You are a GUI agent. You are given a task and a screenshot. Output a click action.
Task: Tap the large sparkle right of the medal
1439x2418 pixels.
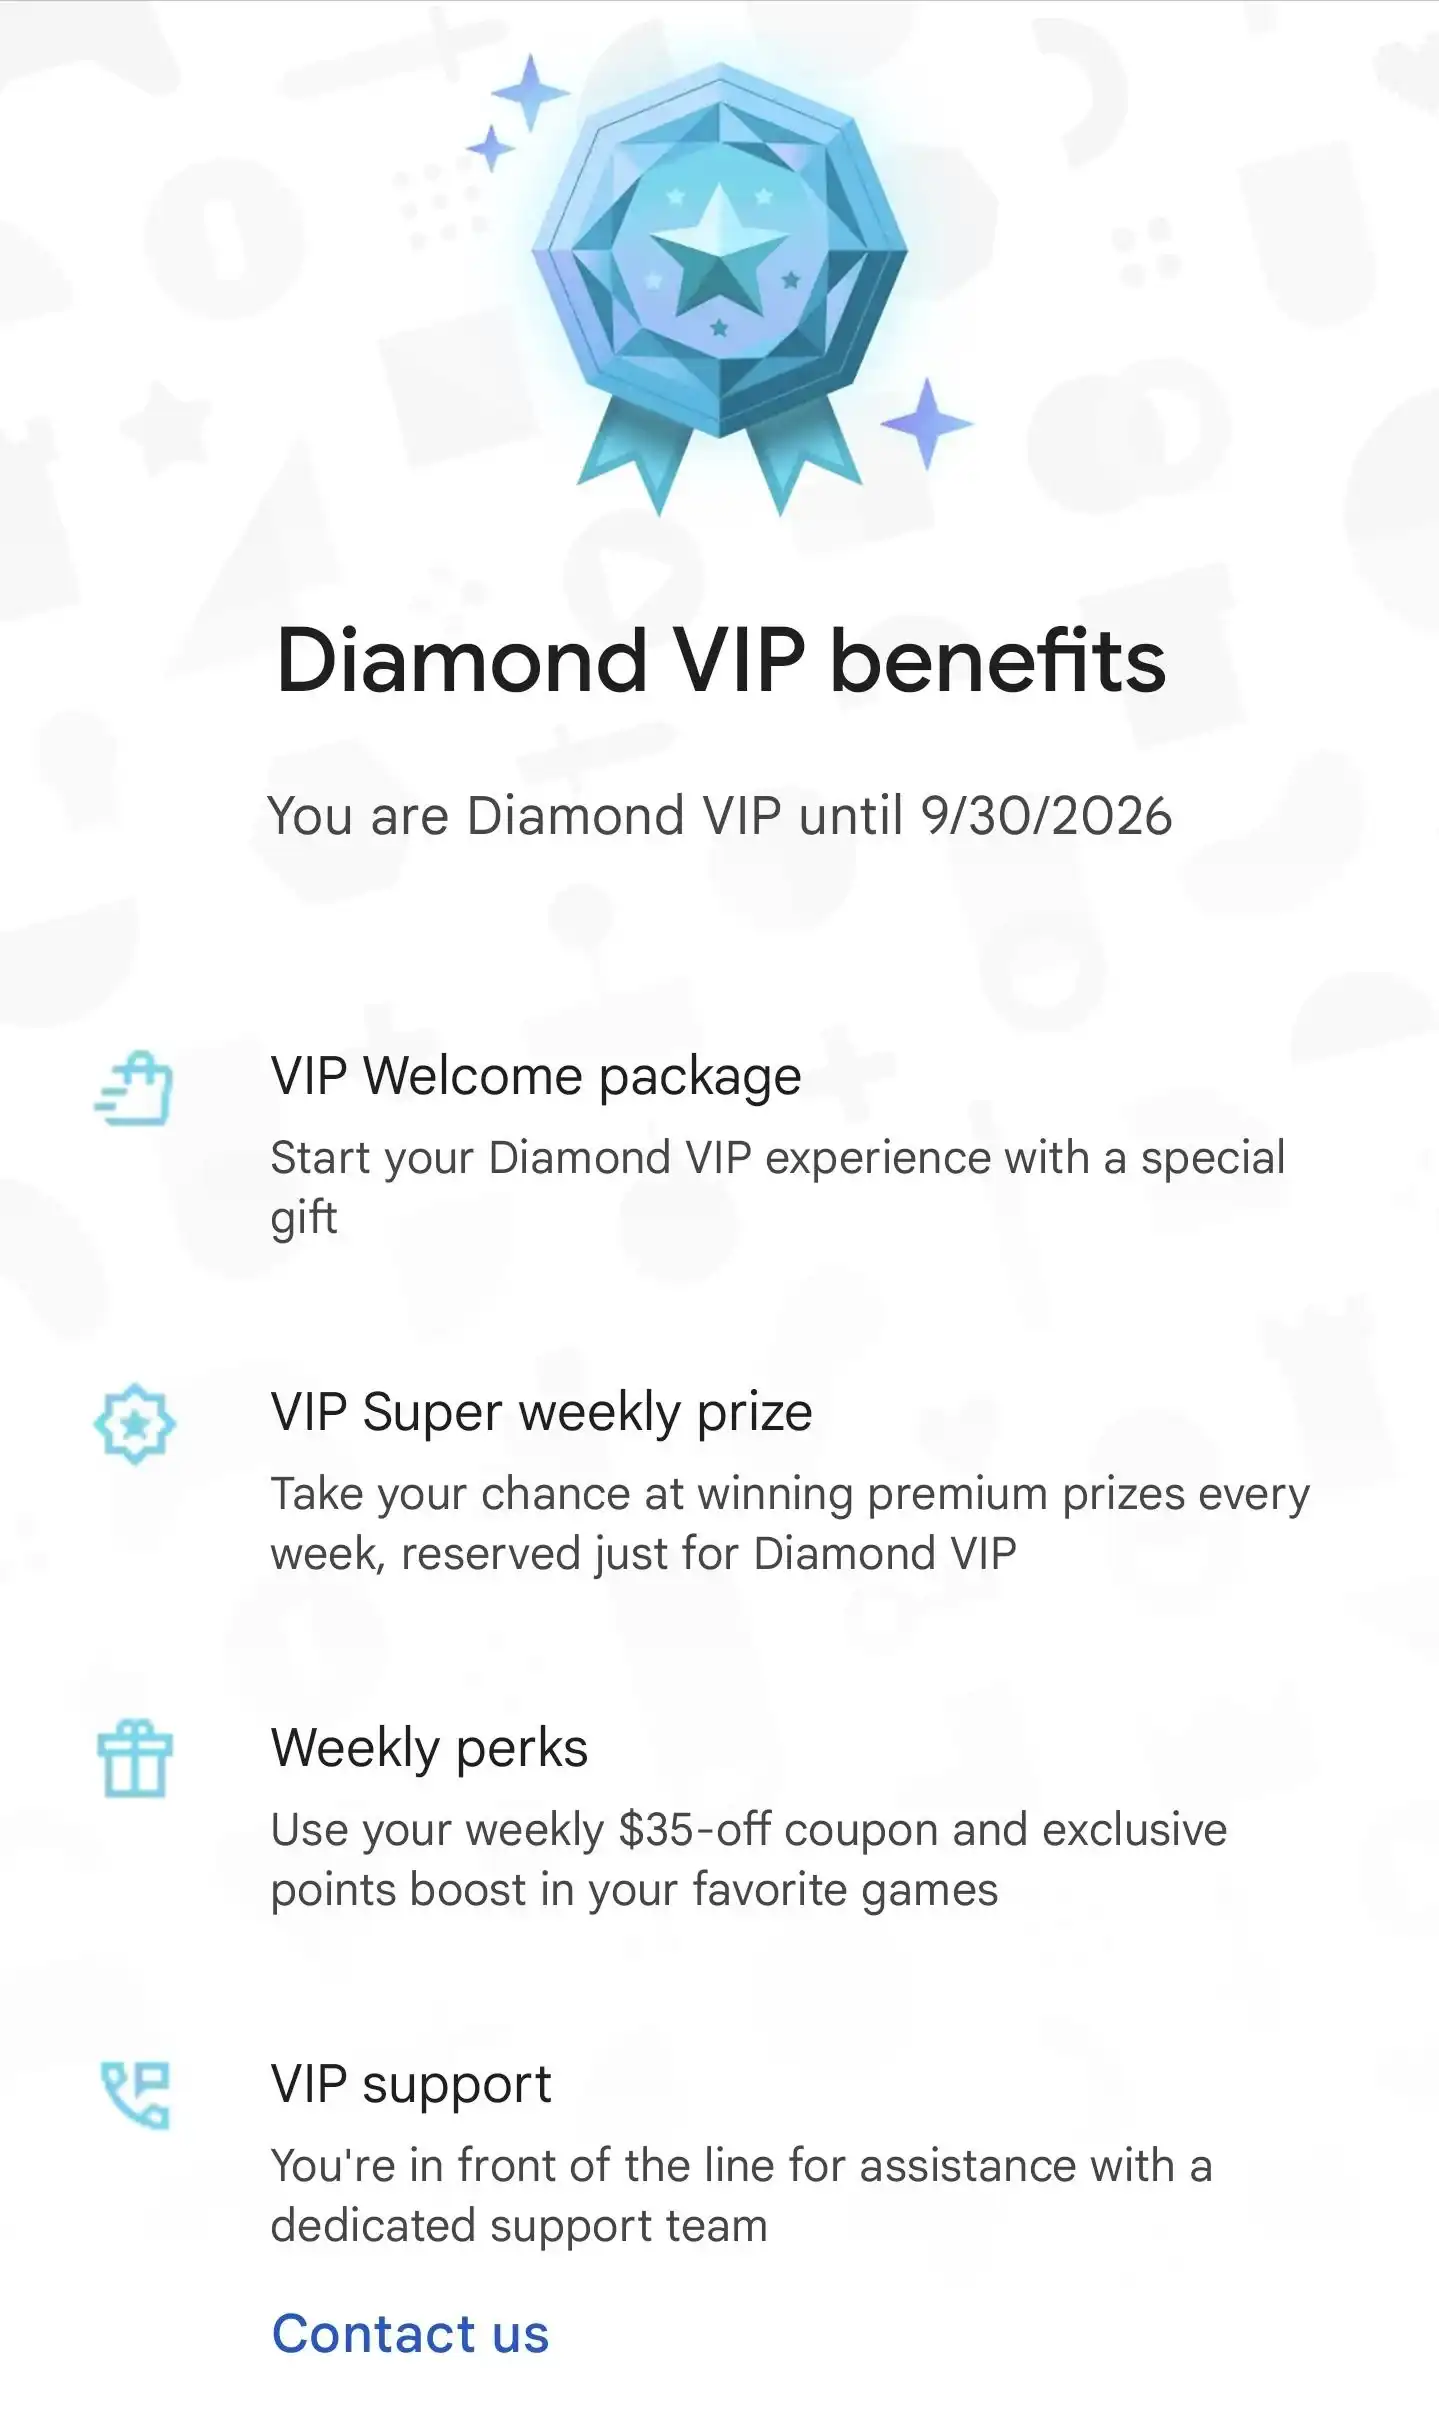[x=927, y=423]
